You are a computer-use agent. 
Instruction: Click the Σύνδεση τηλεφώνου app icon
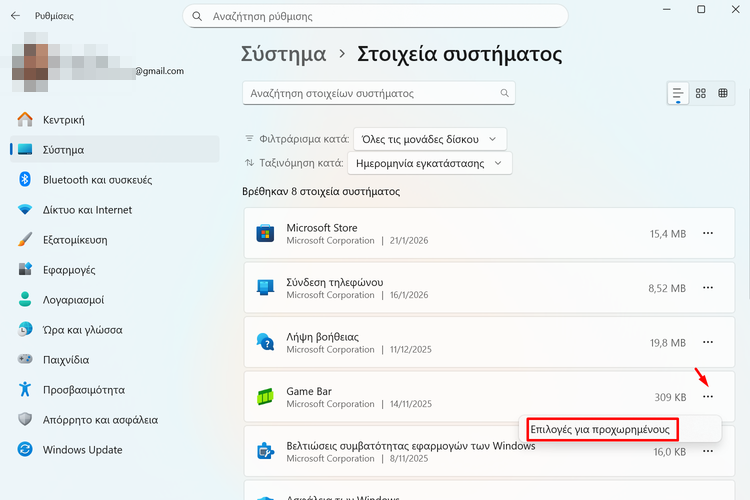coord(265,288)
